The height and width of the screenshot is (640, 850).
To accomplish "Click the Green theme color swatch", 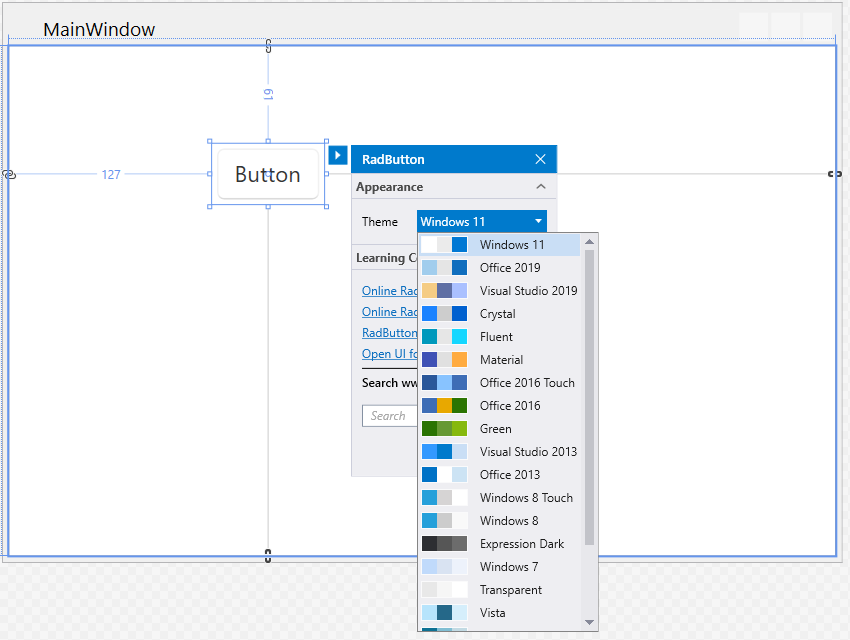I will point(445,429).
